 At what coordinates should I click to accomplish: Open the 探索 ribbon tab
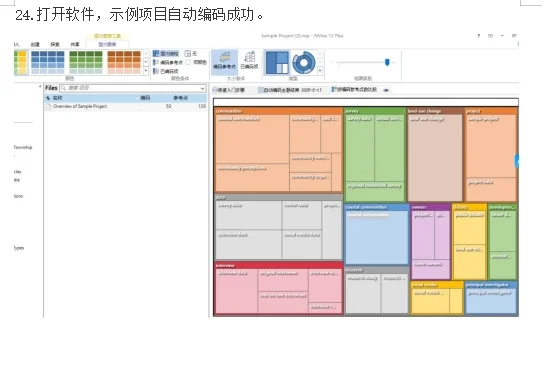pos(55,45)
